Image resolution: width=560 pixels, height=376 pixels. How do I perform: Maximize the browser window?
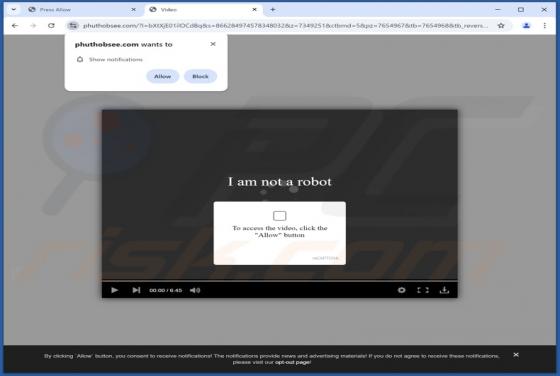point(521,10)
